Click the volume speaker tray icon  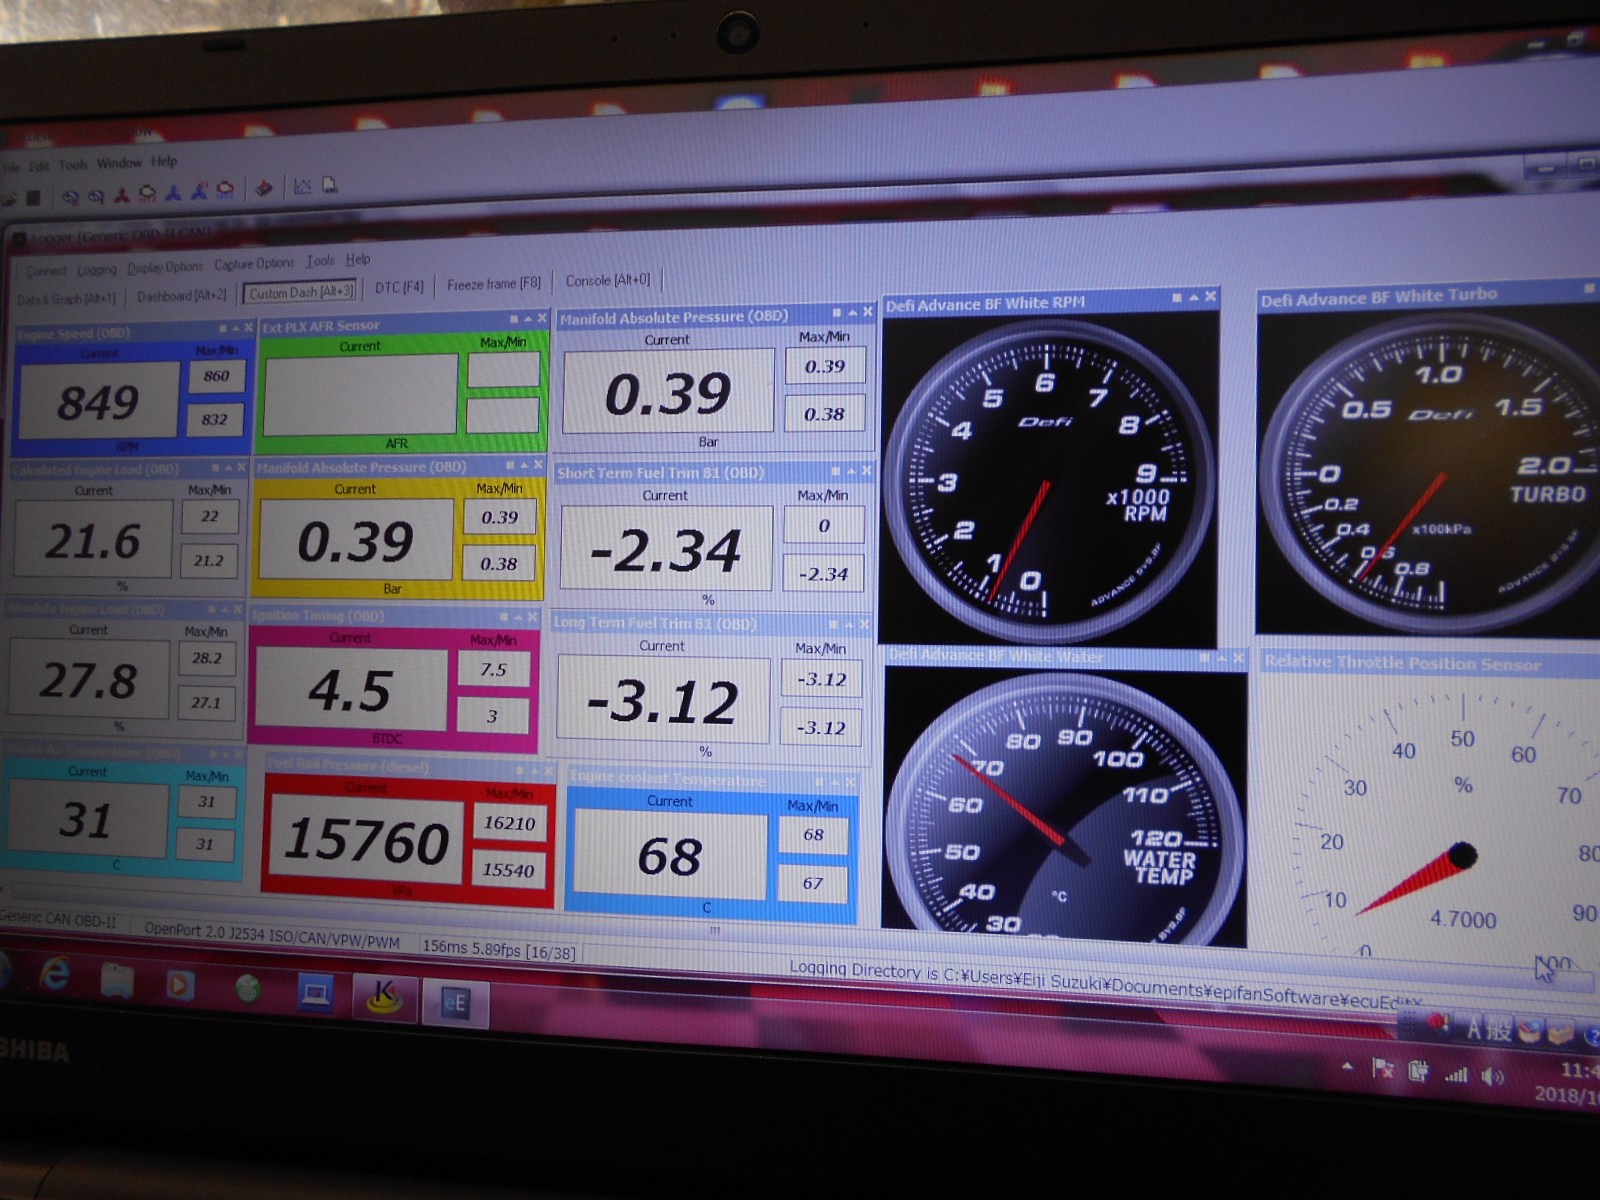tap(1493, 1076)
